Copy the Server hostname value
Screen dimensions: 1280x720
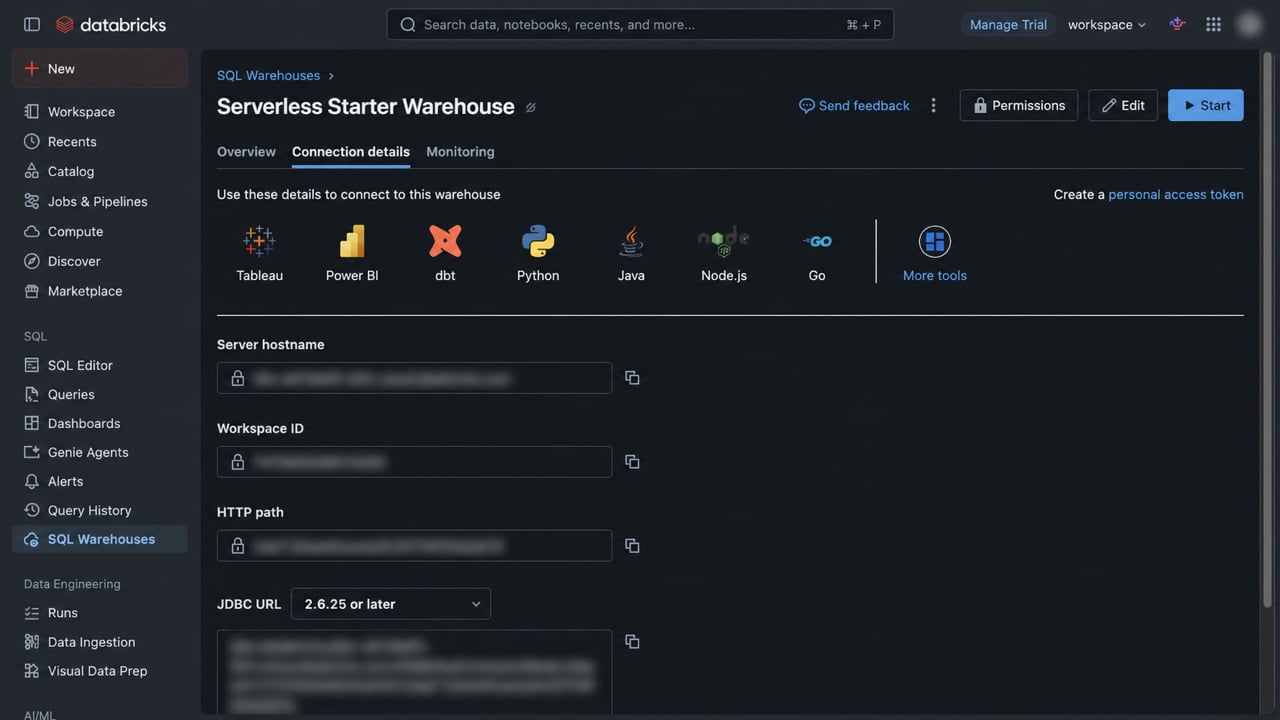coord(632,378)
